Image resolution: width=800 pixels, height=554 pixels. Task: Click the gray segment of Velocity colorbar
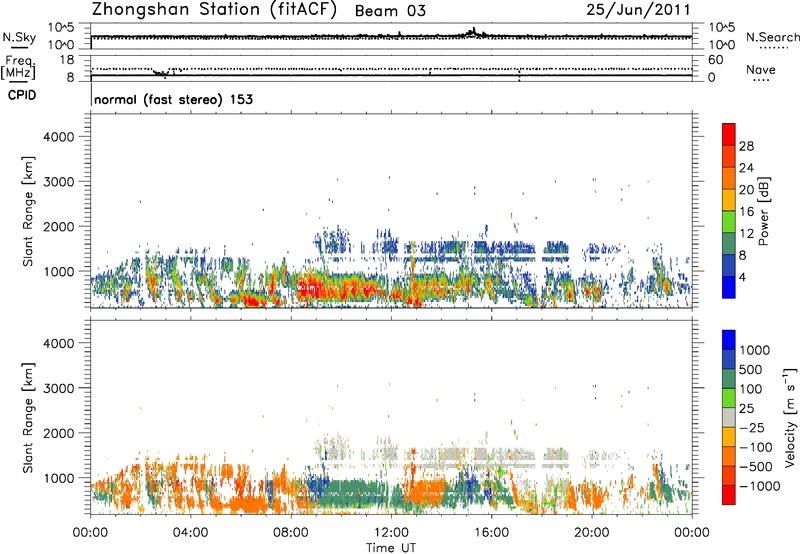[729, 418]
